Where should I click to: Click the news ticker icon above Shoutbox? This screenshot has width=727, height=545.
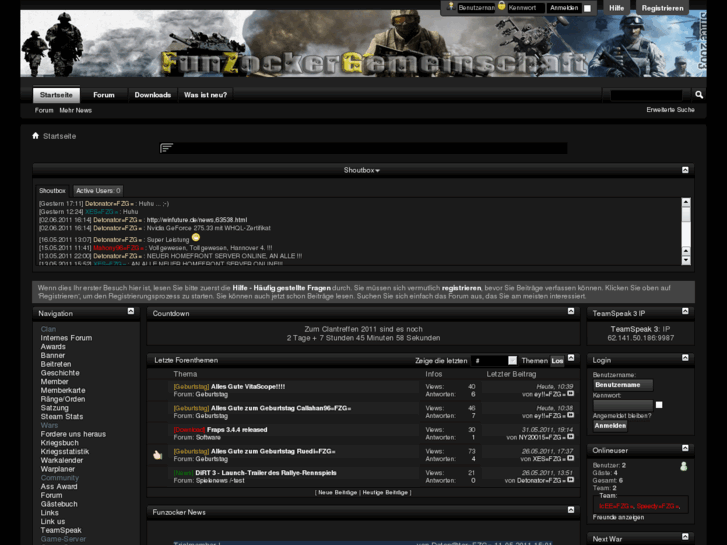166,147
